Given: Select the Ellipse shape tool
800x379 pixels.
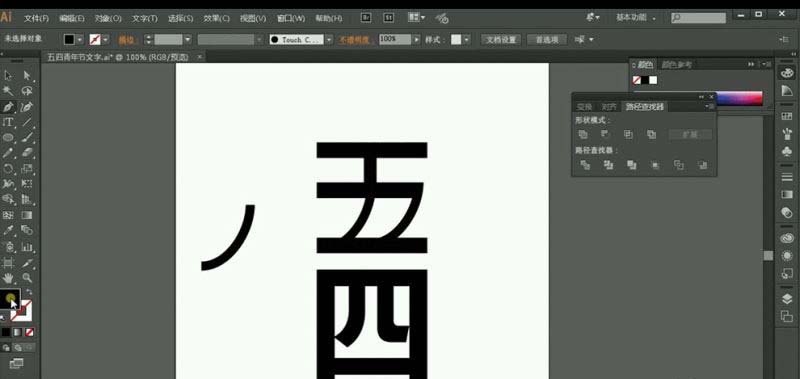Looking at the screenshot, I should pos(8,138).
